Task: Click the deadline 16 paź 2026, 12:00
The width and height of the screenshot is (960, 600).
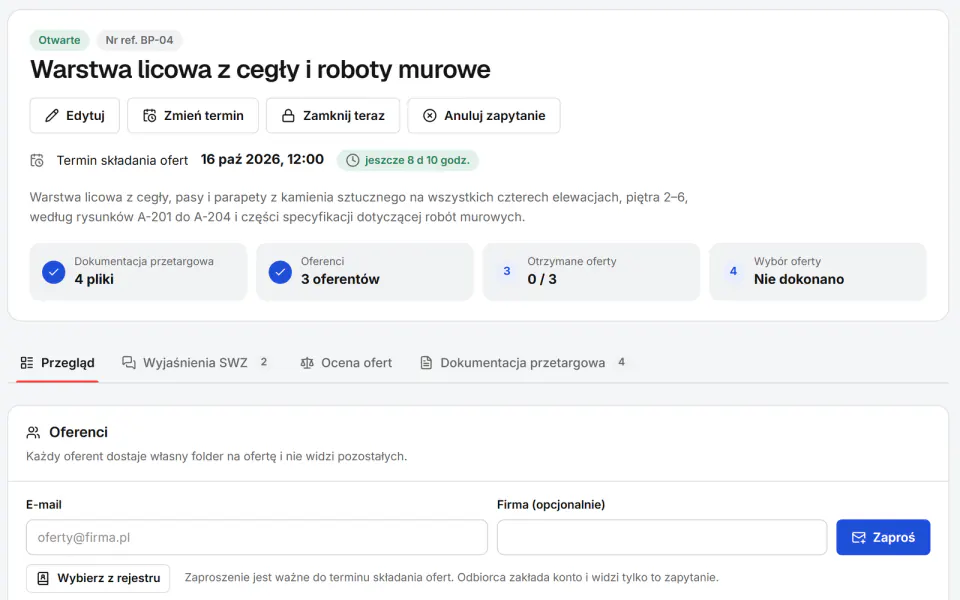Action: point(262,160)
